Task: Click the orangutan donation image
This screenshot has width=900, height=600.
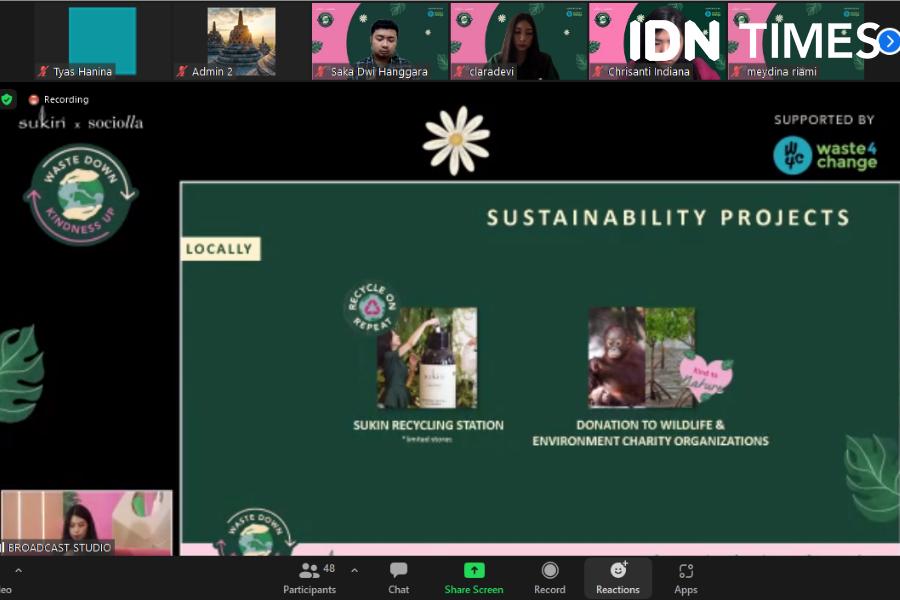Action: pyautogui.click(x=642, y=357)
